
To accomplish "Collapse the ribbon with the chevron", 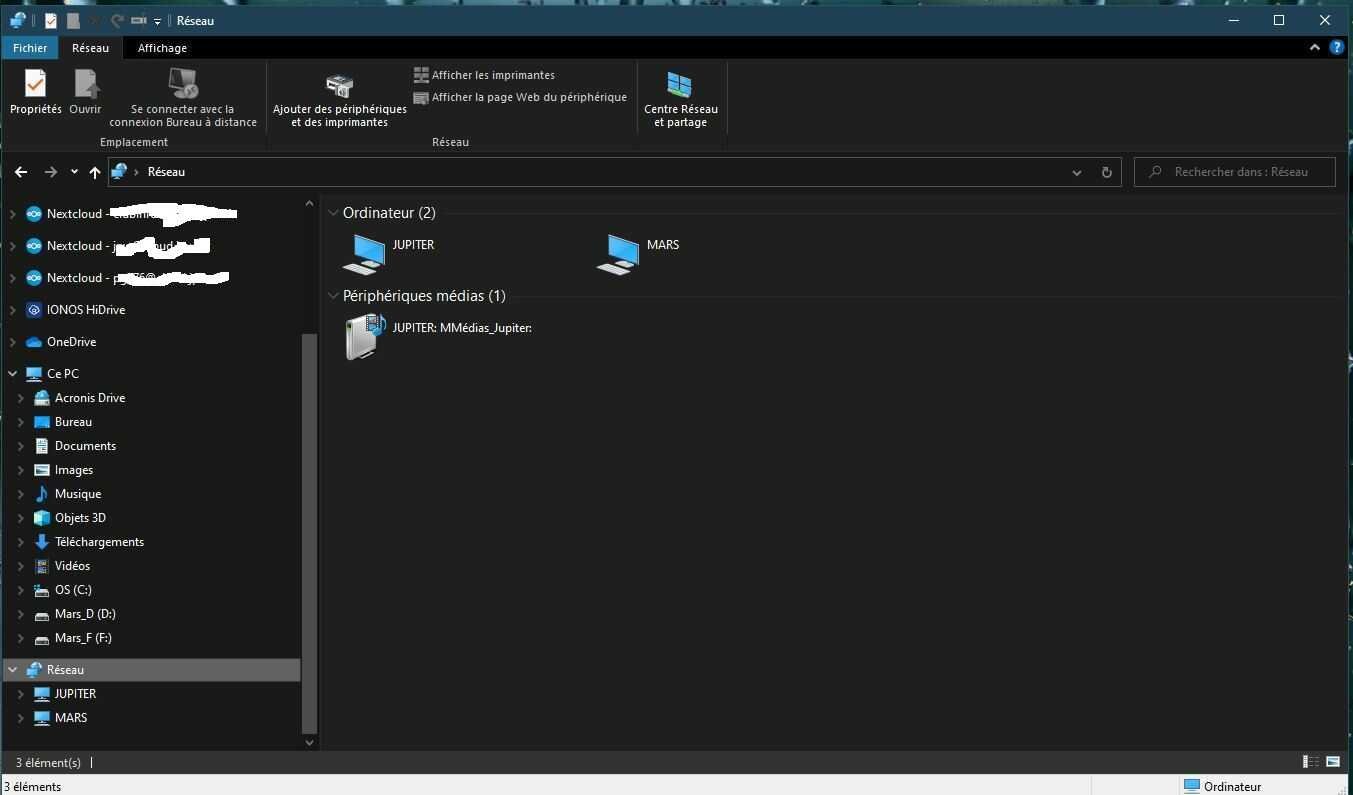I will click(x=1315, y=47).
